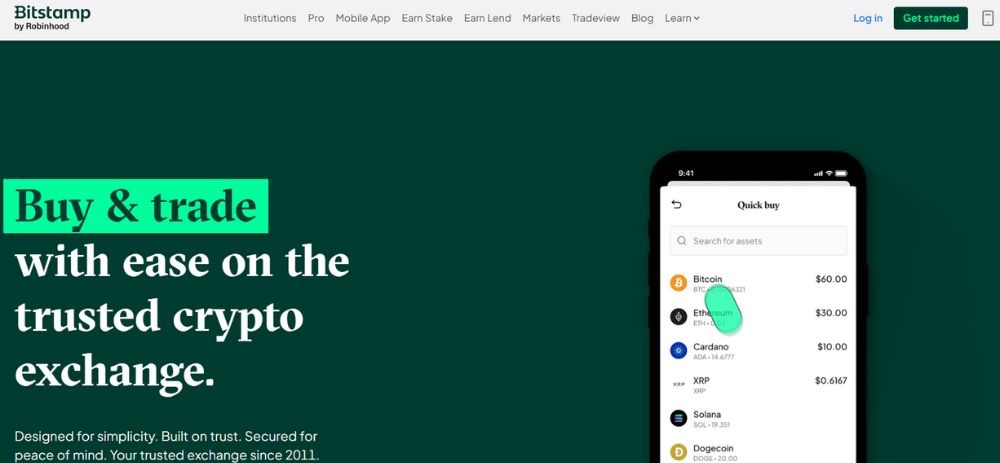Click the Bitstamp by Robinhood logo
The height and width of the screenshot is (463, 1000).
pos(52,17)
